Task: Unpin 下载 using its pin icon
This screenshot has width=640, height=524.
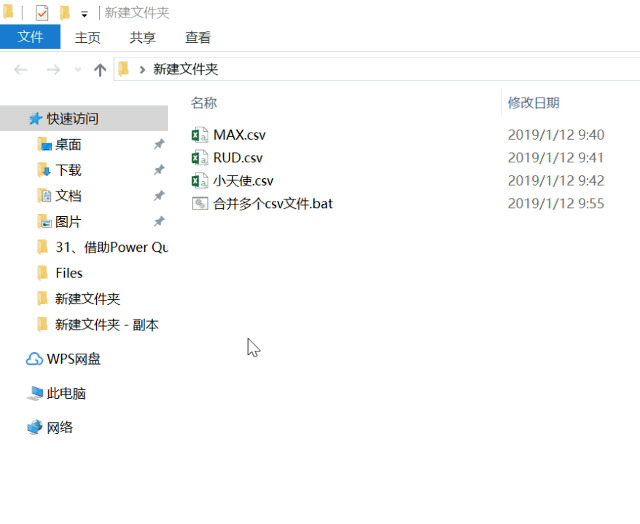Action: point(159,170)
